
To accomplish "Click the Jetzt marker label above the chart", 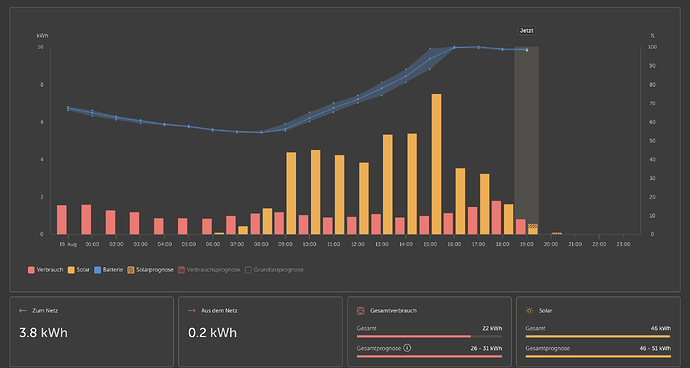I will (526, 31).
